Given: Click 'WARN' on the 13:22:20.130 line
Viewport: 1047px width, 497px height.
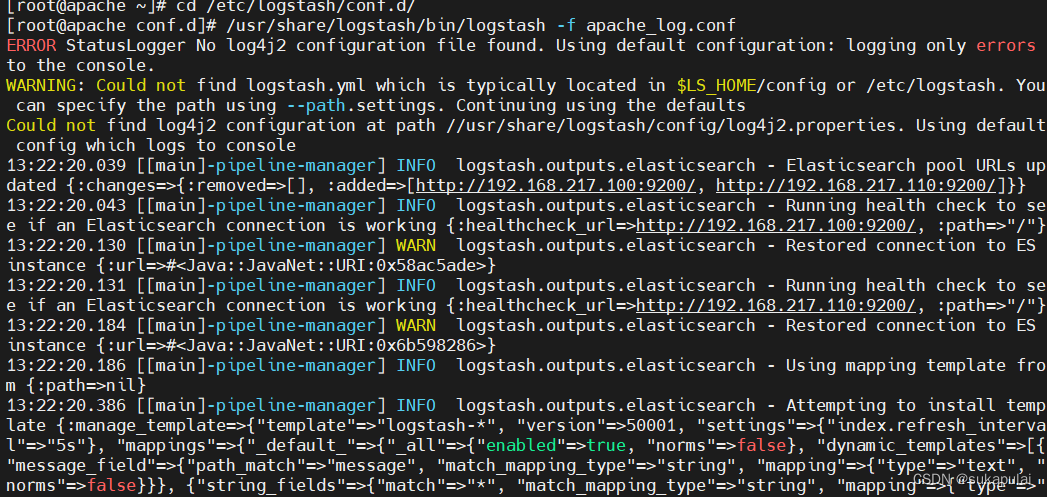Looking at the screenshot, I should click(x=415, y=245).
